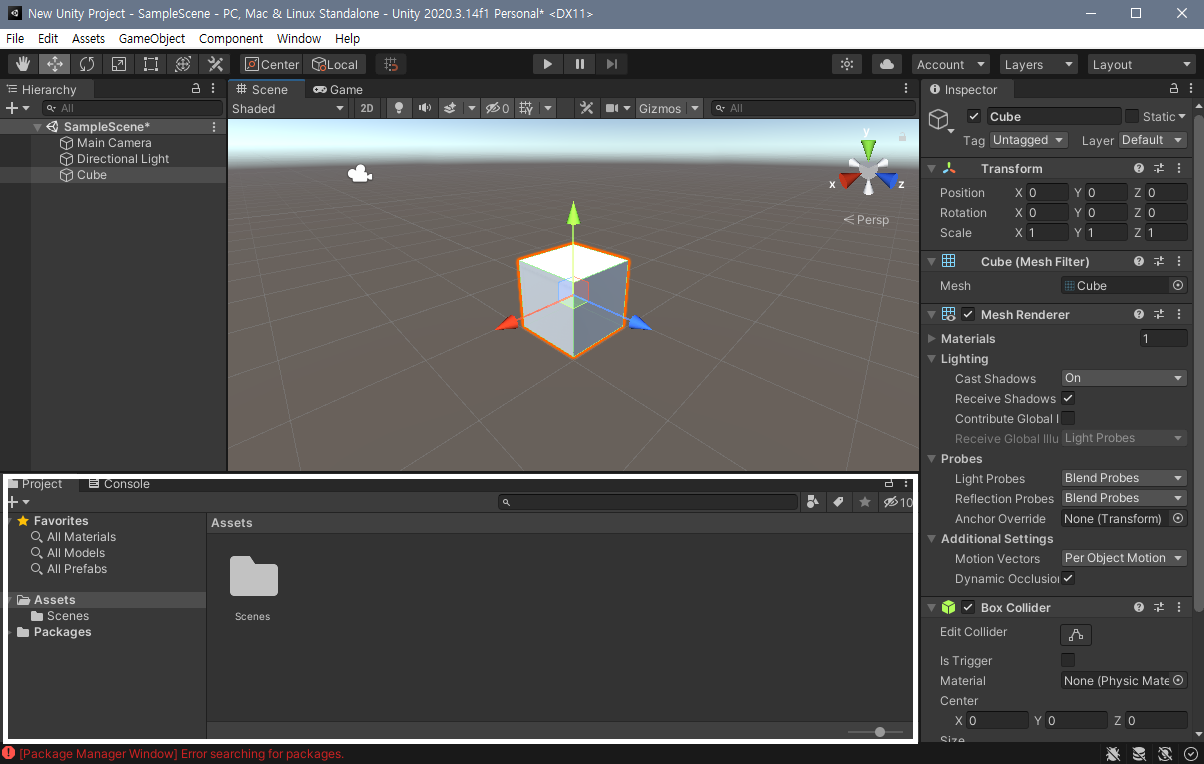Toggle scene grid visibility icon
Image resolution: width=1204 pixels, height=764 pixels.
pyautogui.click(x=526, y=108)
